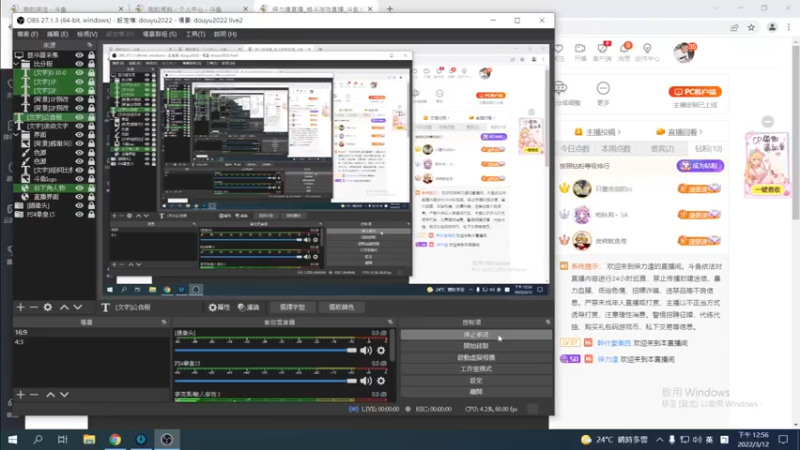Viewport: 800px width, 450px height.
Task: Toggle the lock on the 直播界面 source
Action: [x=91, y=196]
